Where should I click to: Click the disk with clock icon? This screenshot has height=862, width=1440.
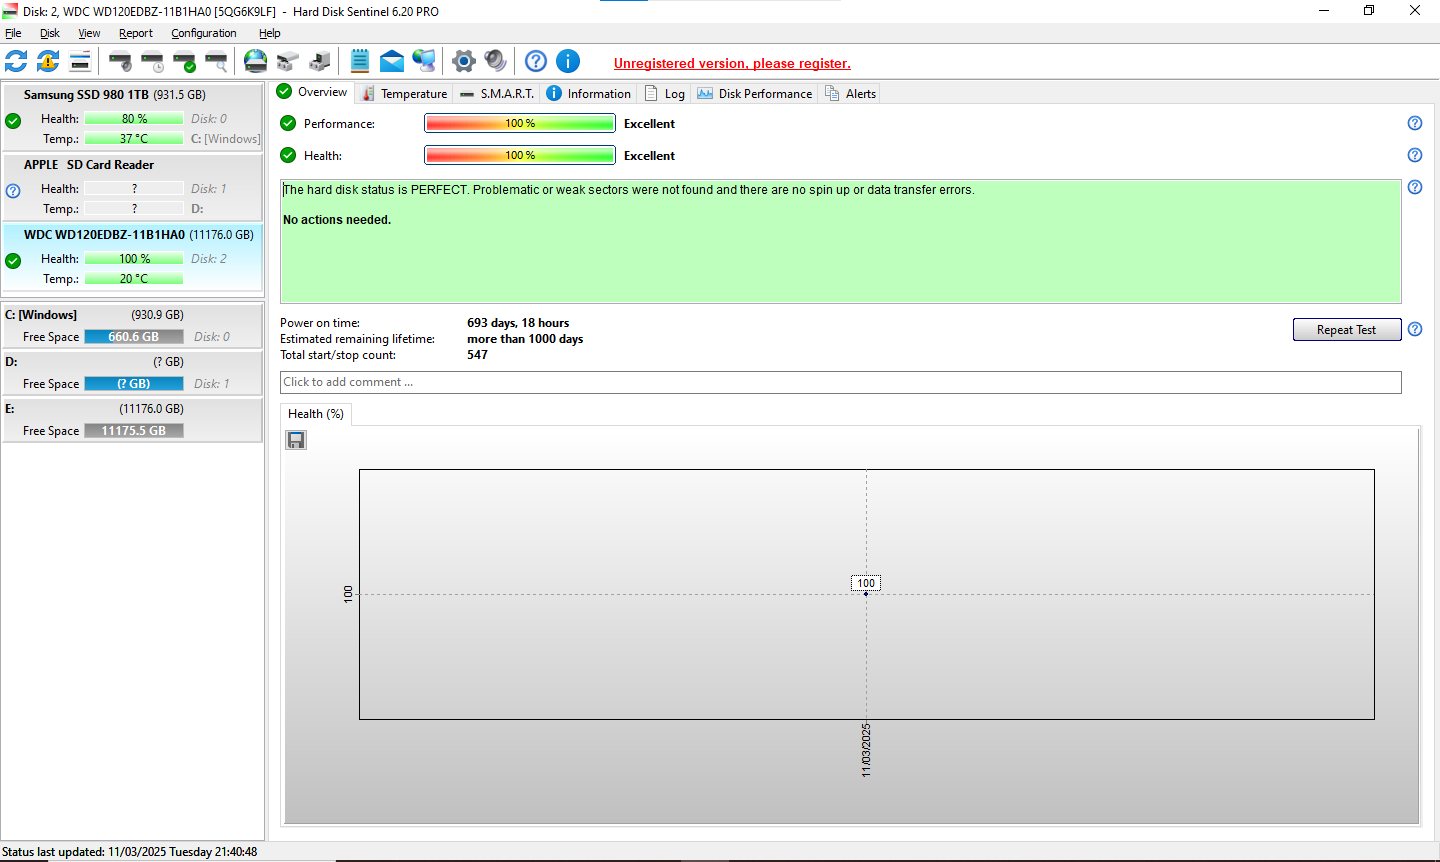coord(152,61)
